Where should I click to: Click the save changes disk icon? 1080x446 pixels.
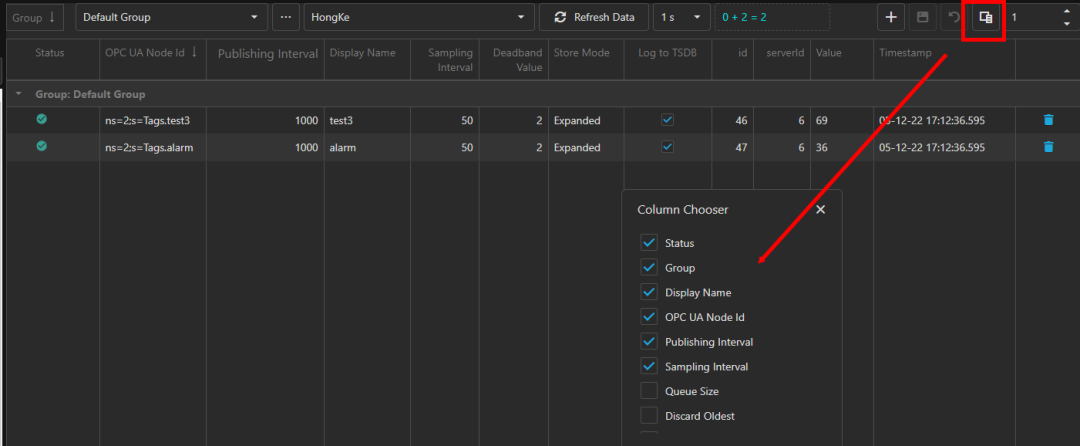pyautogui.click(x=922, y=17)
